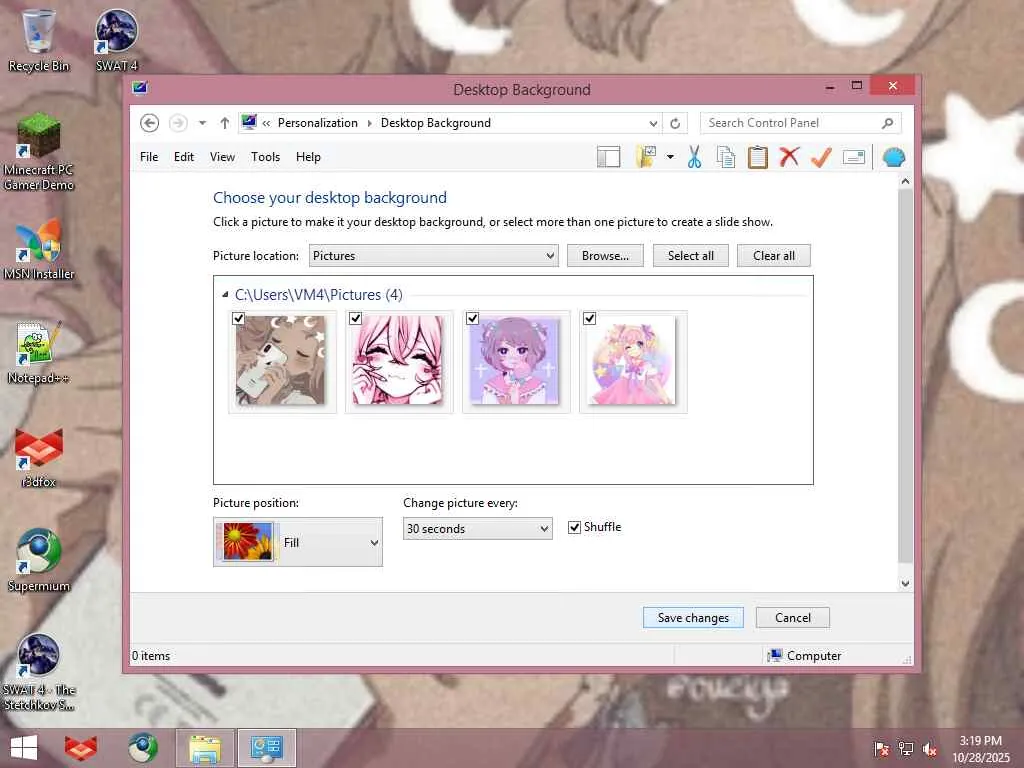Uncheck the brown moon-and-stars picture checkbox
1024x768 pixels.
(238, 319)
